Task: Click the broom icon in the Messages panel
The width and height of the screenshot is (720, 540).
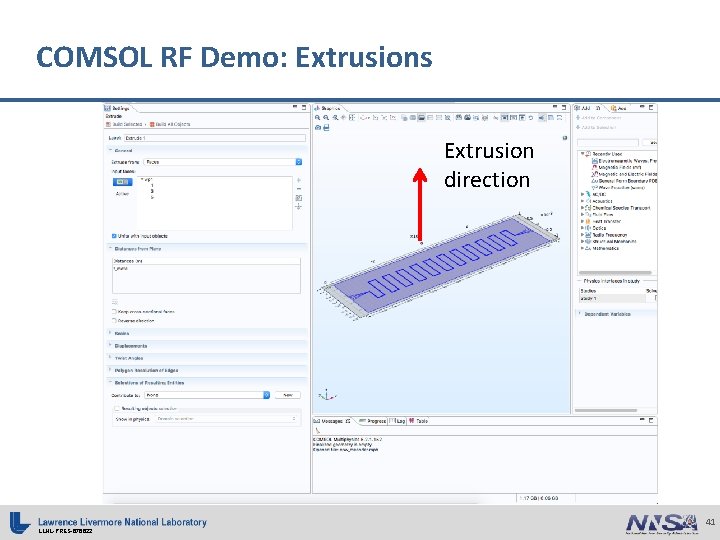Action: click(x=317, y=430)
